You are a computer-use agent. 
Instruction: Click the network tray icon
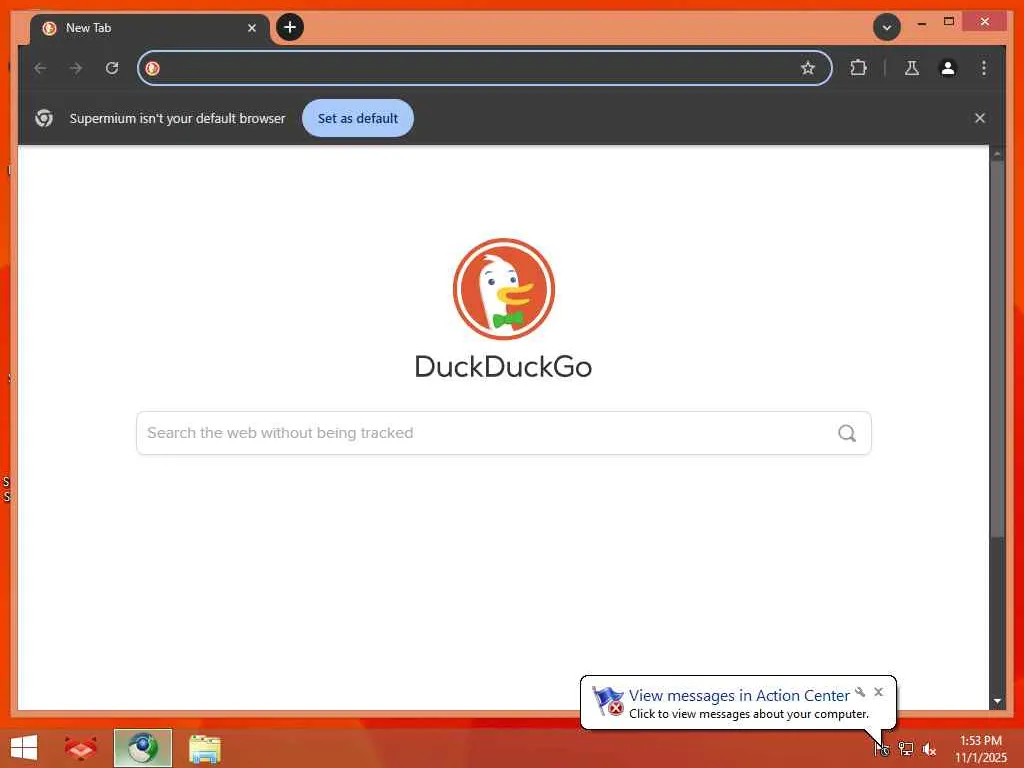pyautogui.click(x=906, y=748)
